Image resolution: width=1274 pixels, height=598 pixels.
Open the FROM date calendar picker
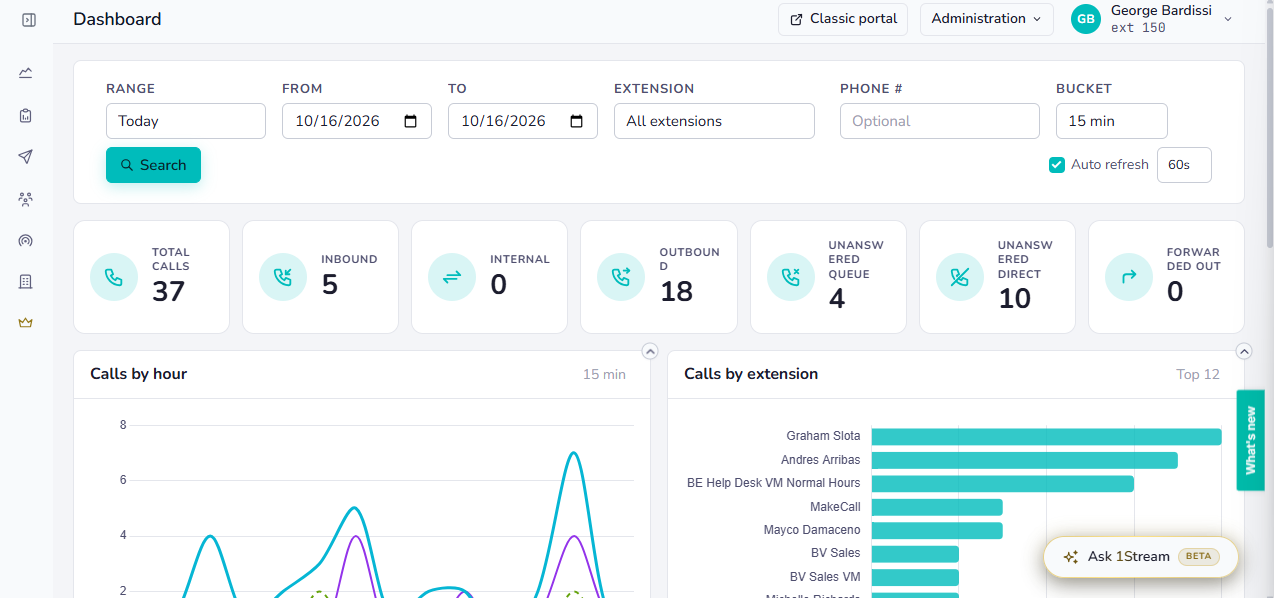pos(411,121)
